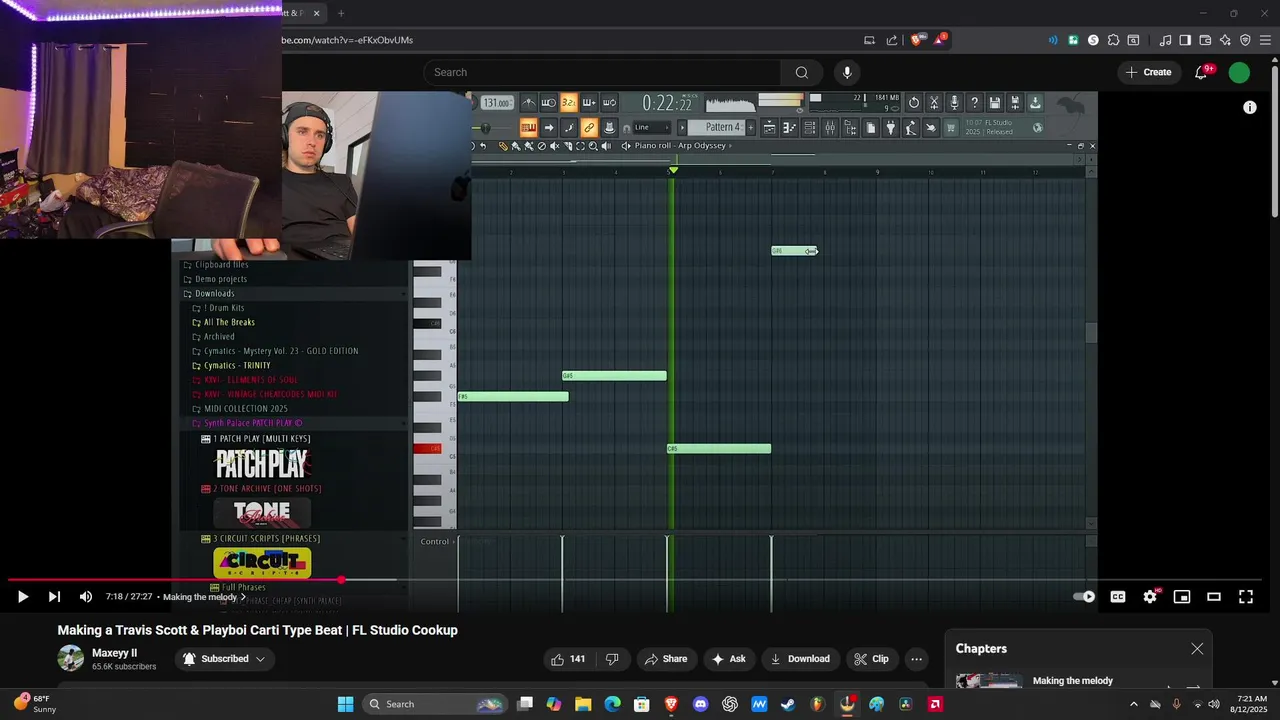The width and height of the screenshot is (1280, 720).
Task: Open YouTube notifications bell
Action: [1202, 72]
